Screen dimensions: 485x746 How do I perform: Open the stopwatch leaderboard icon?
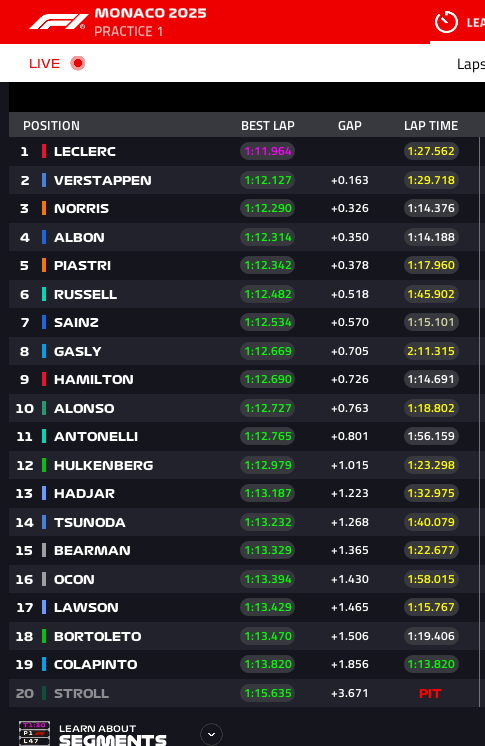pyautogui.click(x=446, y=22)
